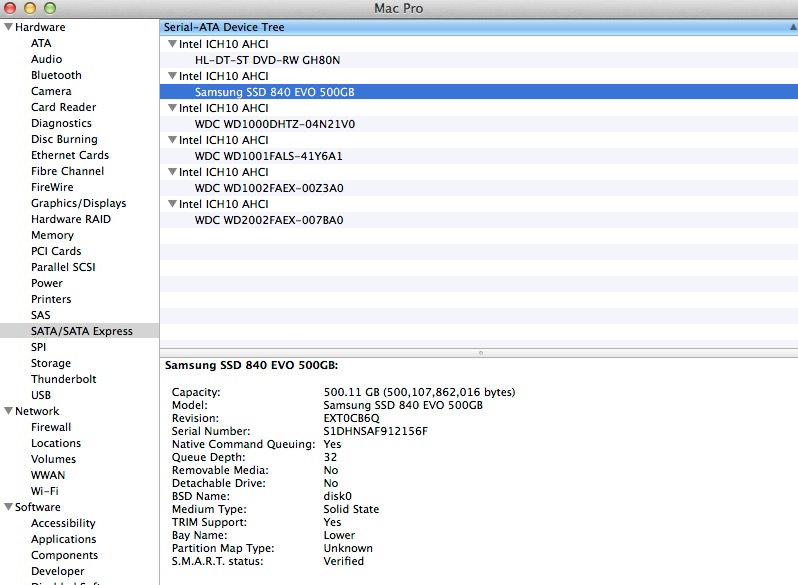
Task: Select Power in the sidebar
Action: click(47, 283)
